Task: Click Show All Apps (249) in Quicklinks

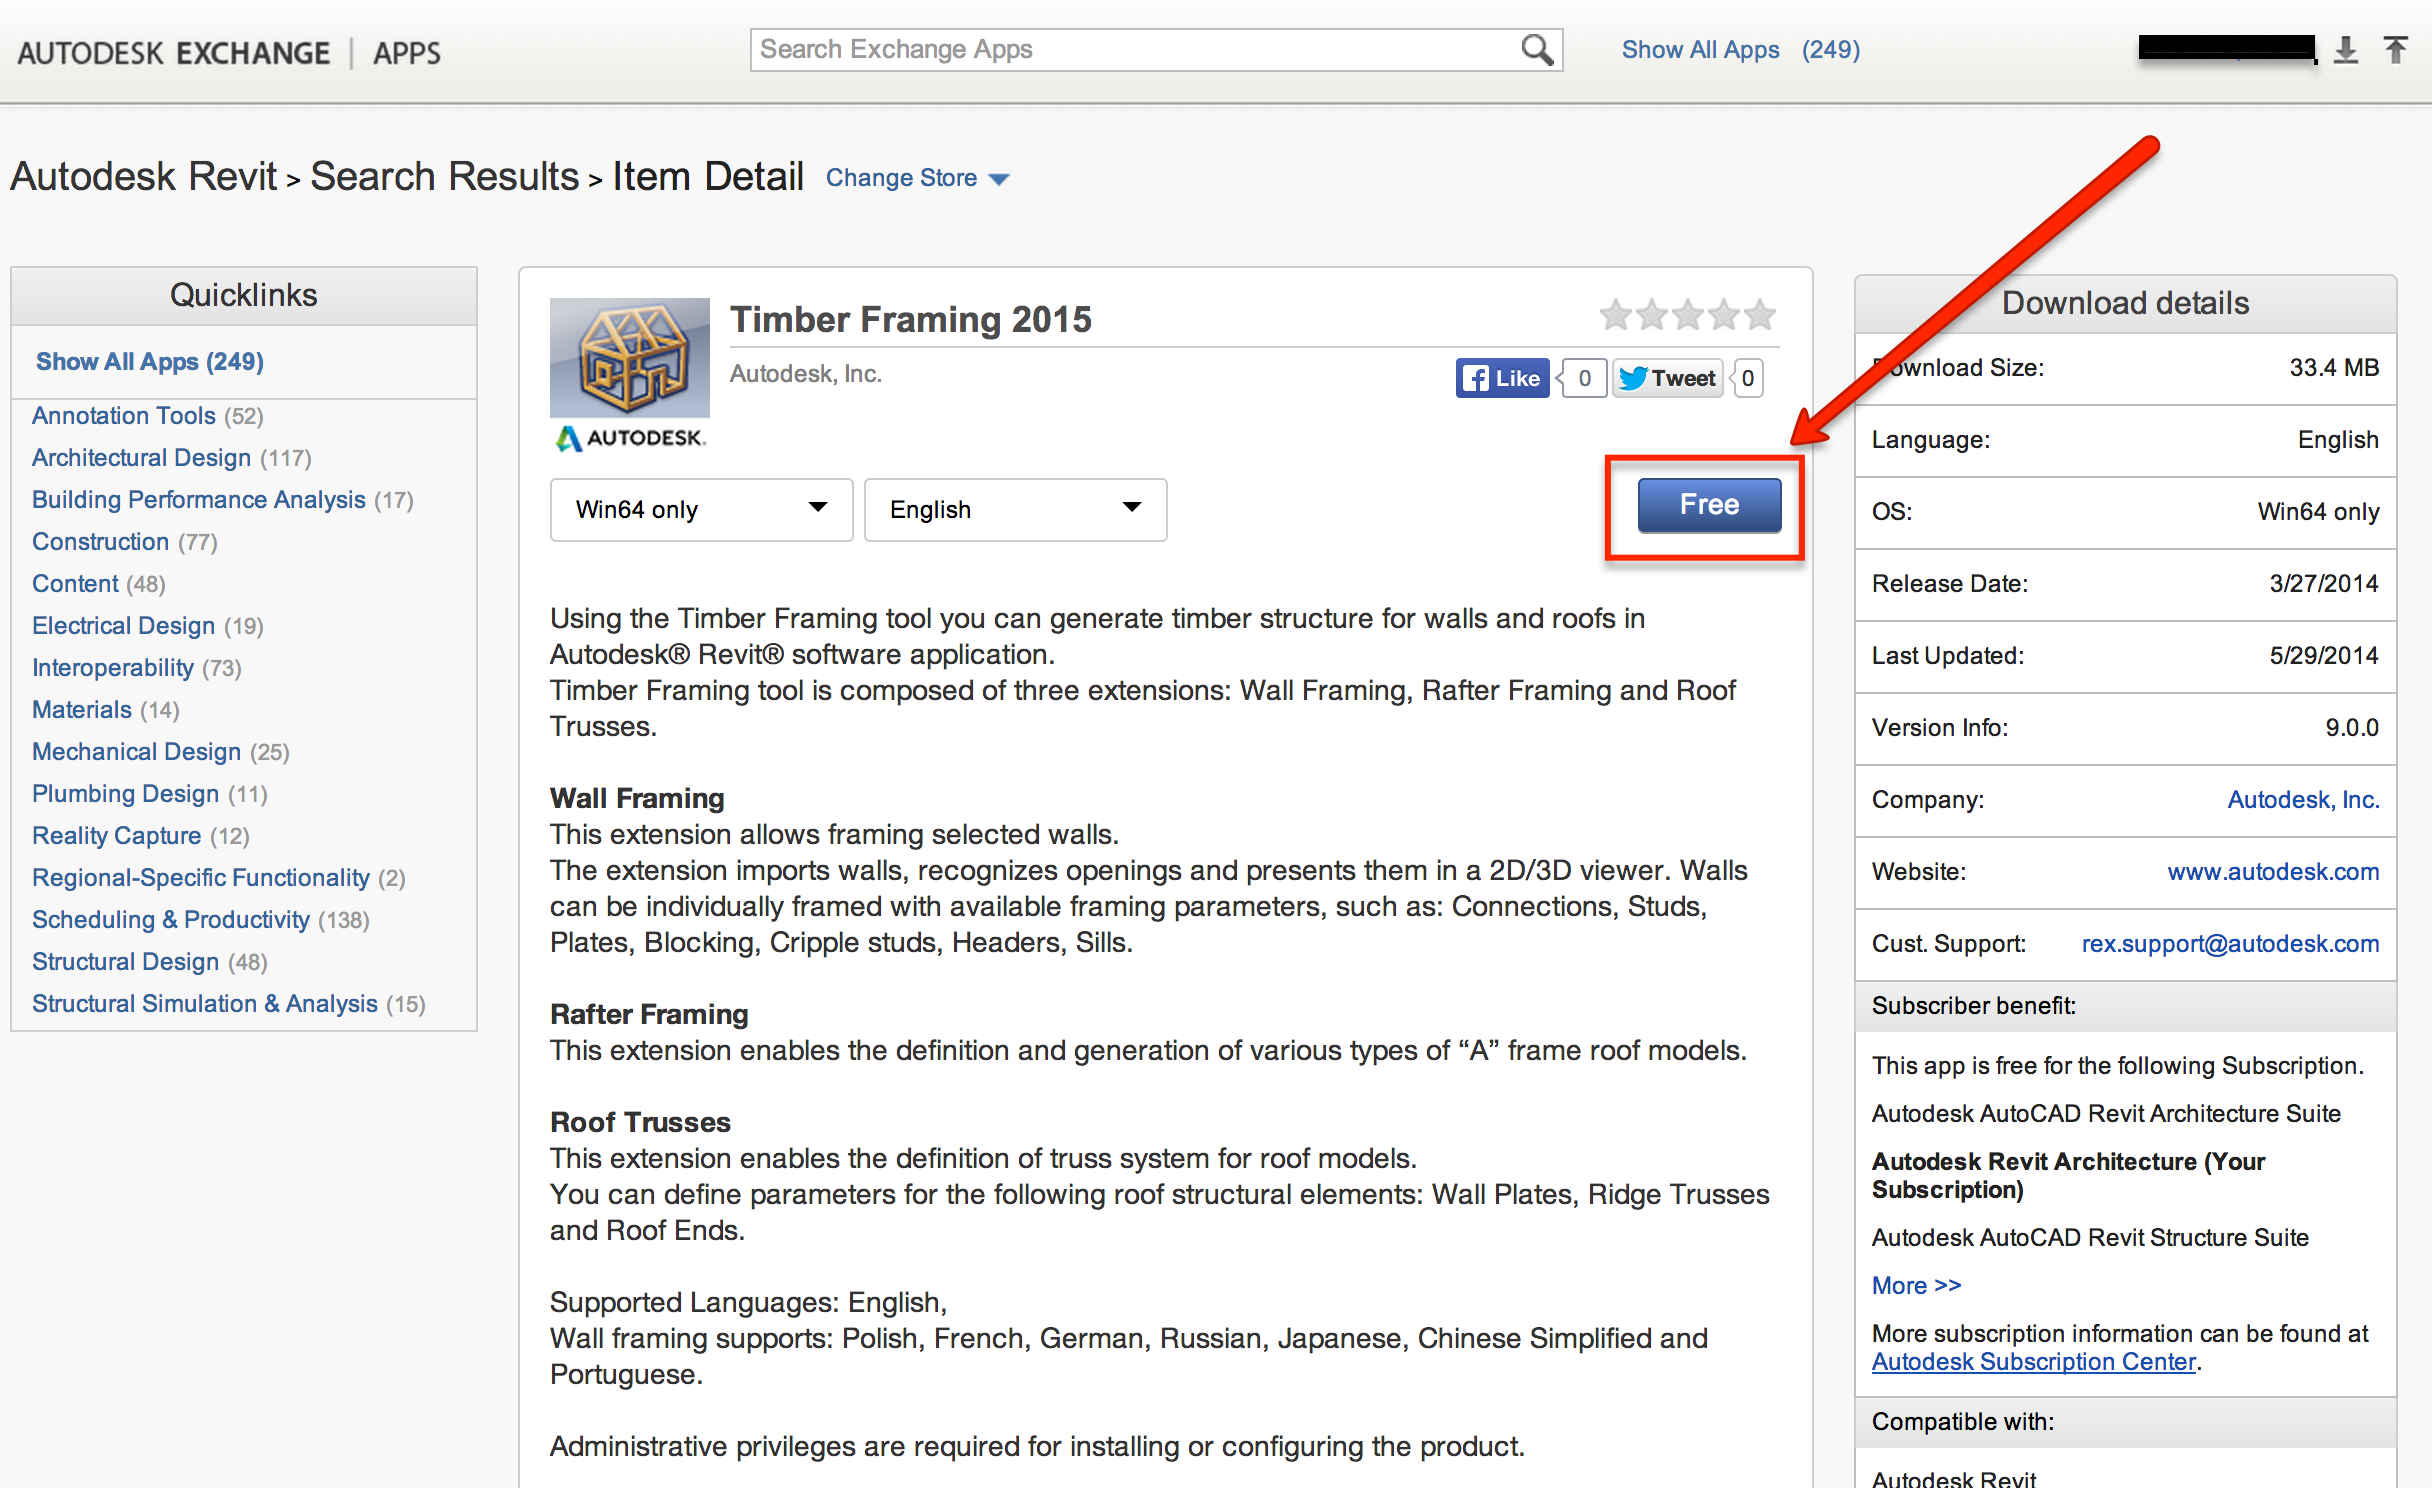Action: coord(150,362)
